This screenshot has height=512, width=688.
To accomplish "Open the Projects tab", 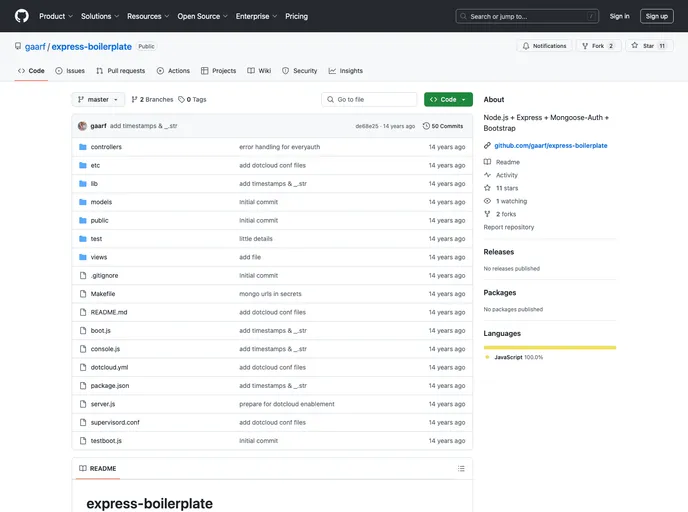I will click(219, 71).
